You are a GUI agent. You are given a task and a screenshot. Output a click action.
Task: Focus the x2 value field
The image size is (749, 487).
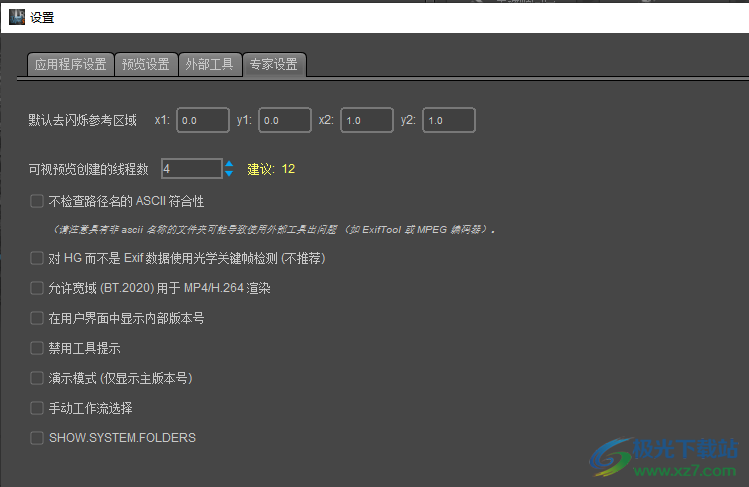367,120
